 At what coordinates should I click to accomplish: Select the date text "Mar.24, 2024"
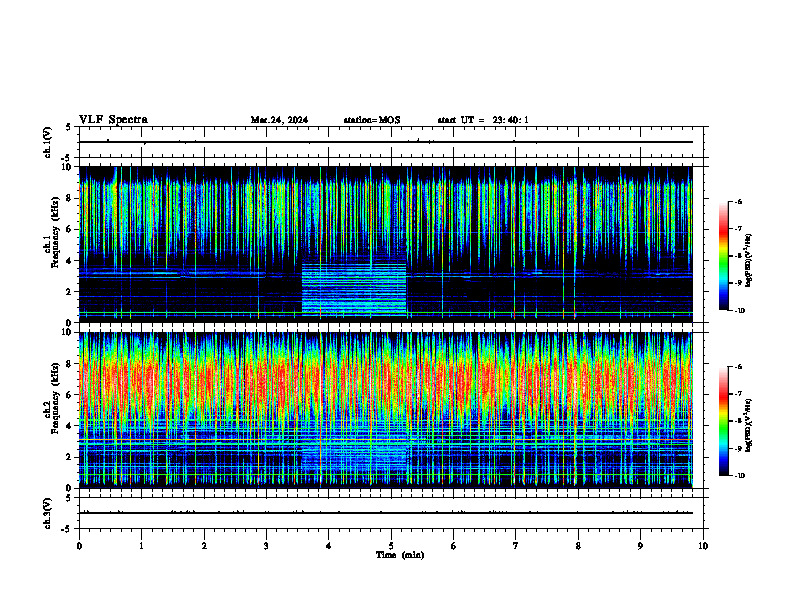tap(279, 120)
